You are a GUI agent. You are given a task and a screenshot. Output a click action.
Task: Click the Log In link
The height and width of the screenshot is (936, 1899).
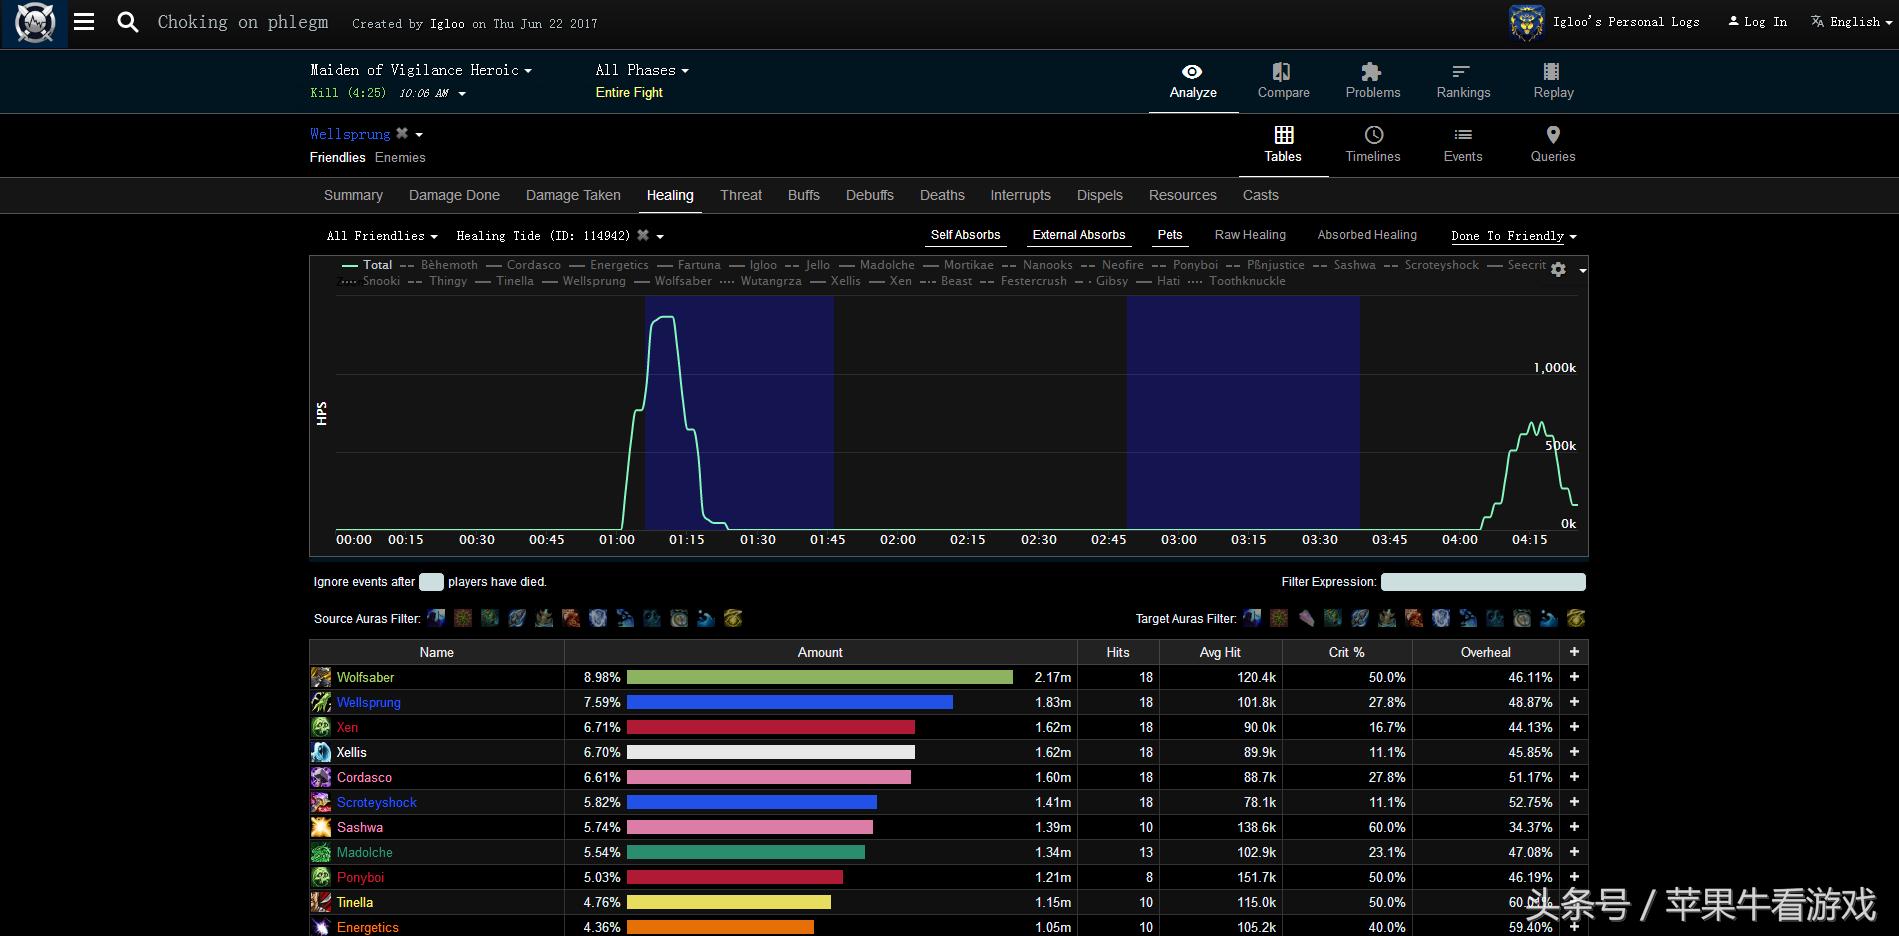[1764, 22]
